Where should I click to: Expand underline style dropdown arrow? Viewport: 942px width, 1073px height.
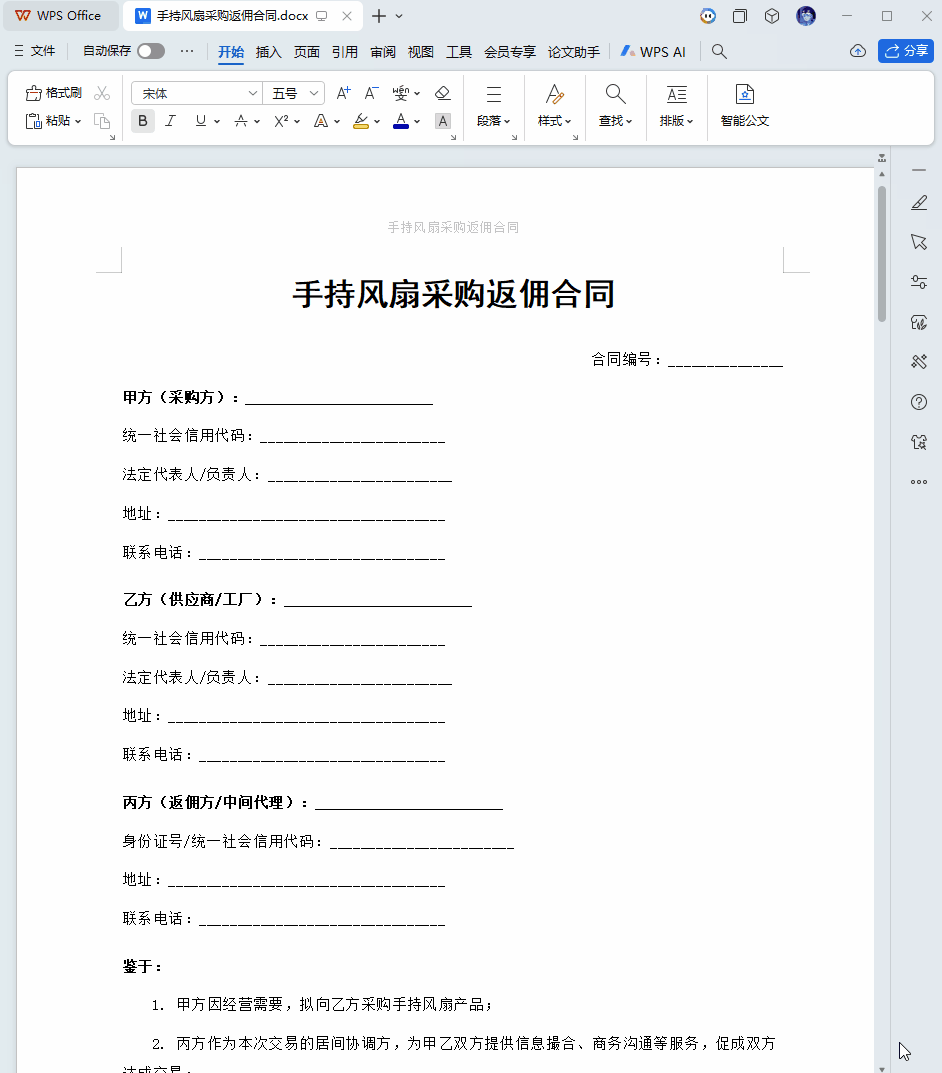click(x=217, y=121)
